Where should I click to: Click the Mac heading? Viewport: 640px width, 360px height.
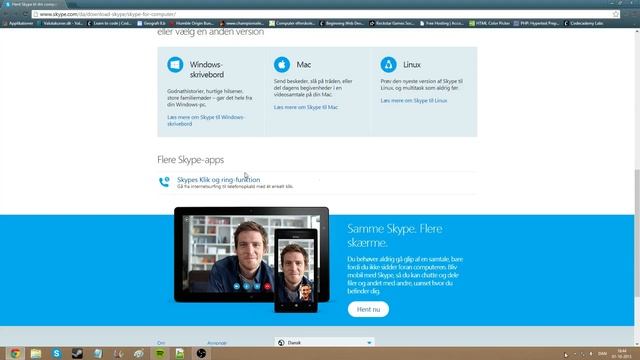point(304,64)
